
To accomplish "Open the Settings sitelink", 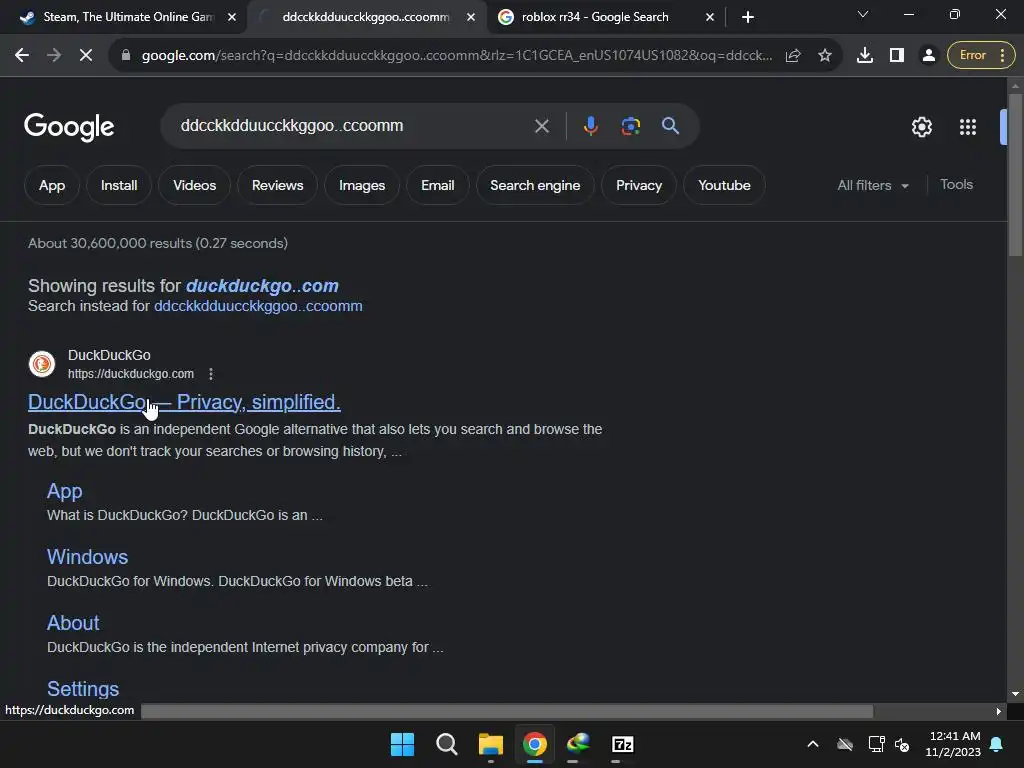I will pos(83,689).
